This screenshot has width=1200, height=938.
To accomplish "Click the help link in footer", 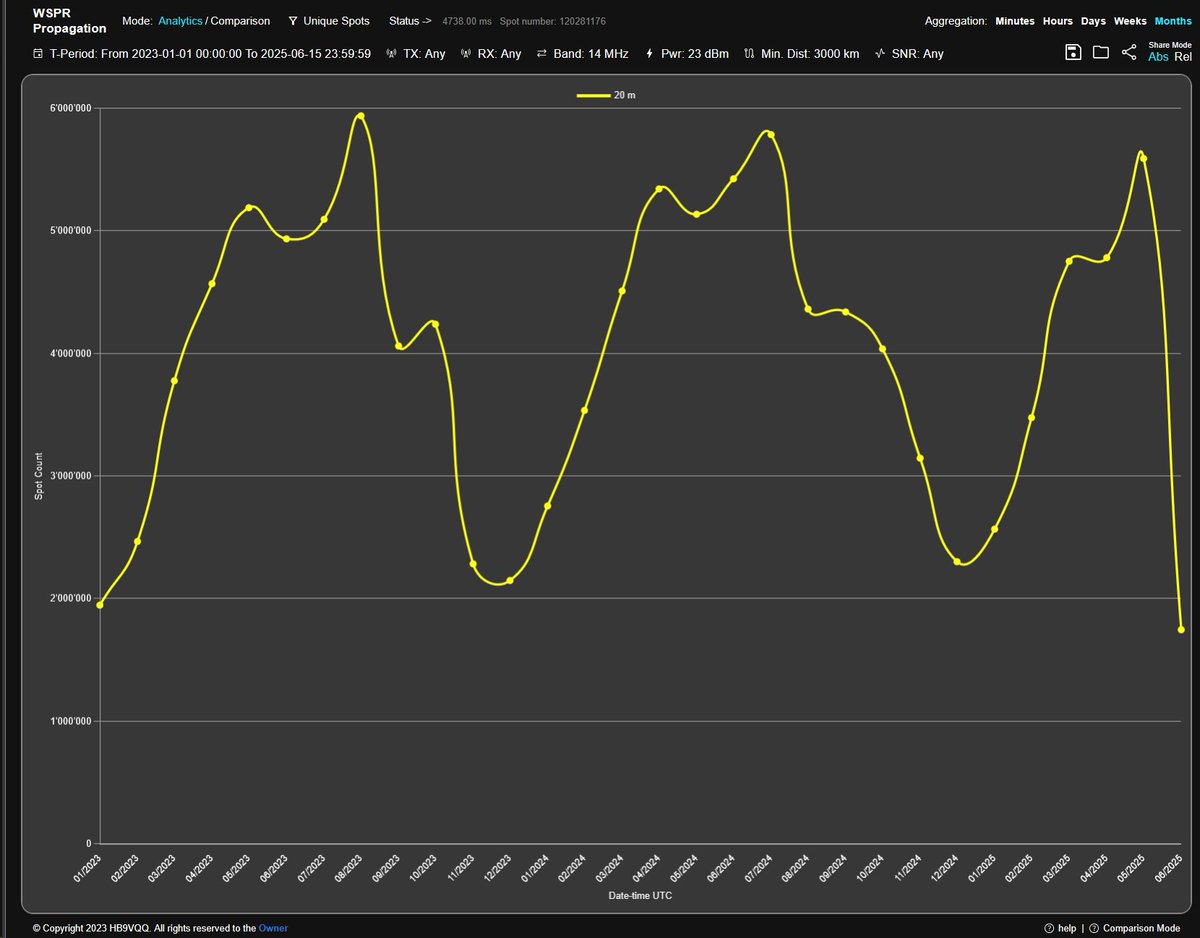I will (1066, 928).
